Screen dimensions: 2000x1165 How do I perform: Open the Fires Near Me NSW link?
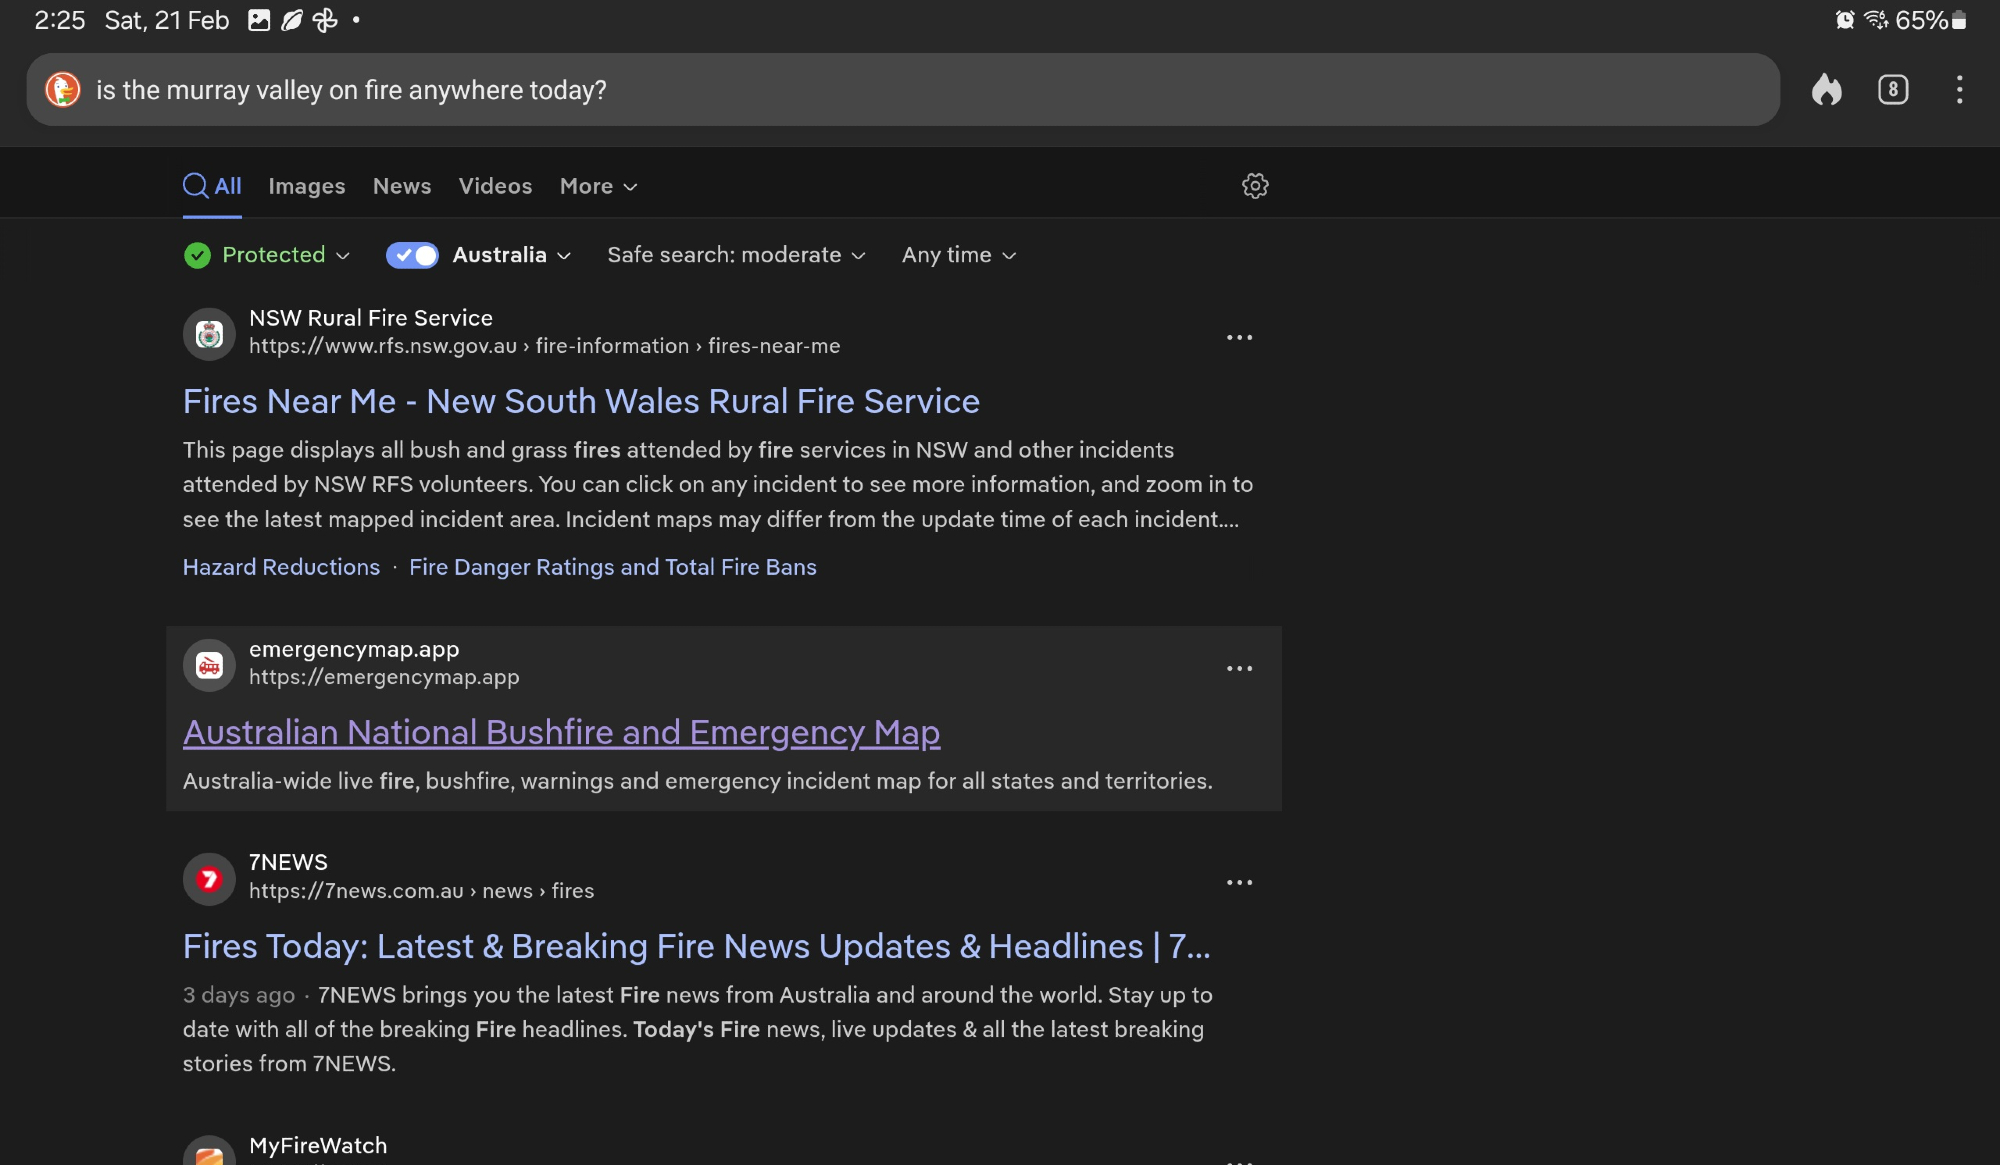tap(581, 402)
